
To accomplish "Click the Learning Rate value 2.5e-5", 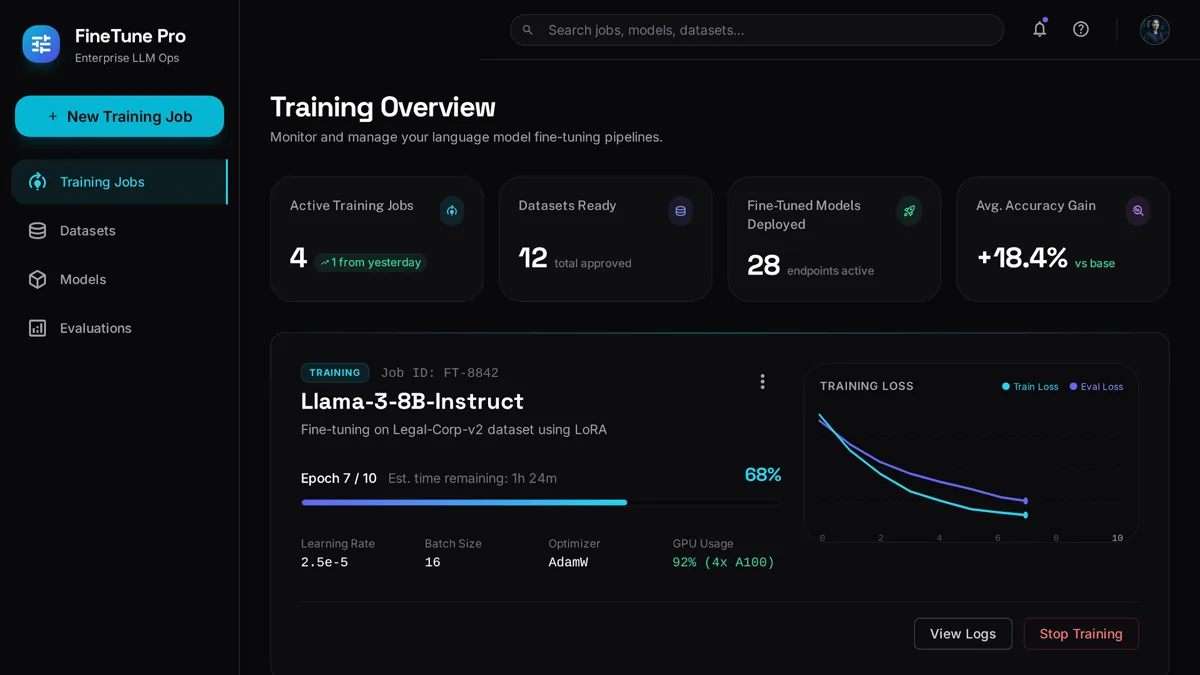I will tap(325, 563).
